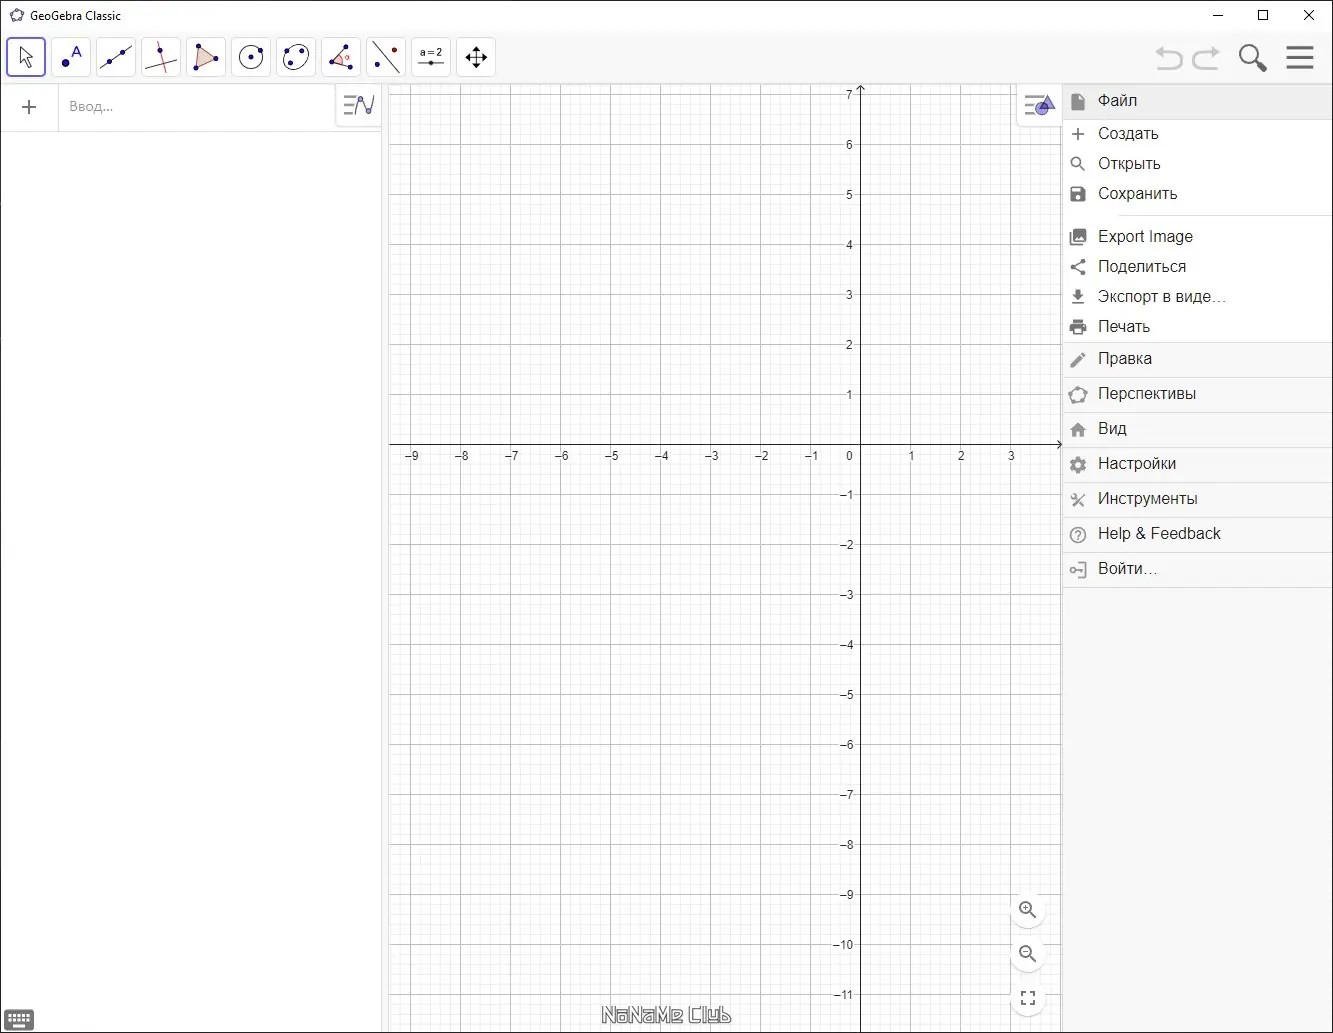Click the algebra input field 'Ввод...'

pos(197,107)
